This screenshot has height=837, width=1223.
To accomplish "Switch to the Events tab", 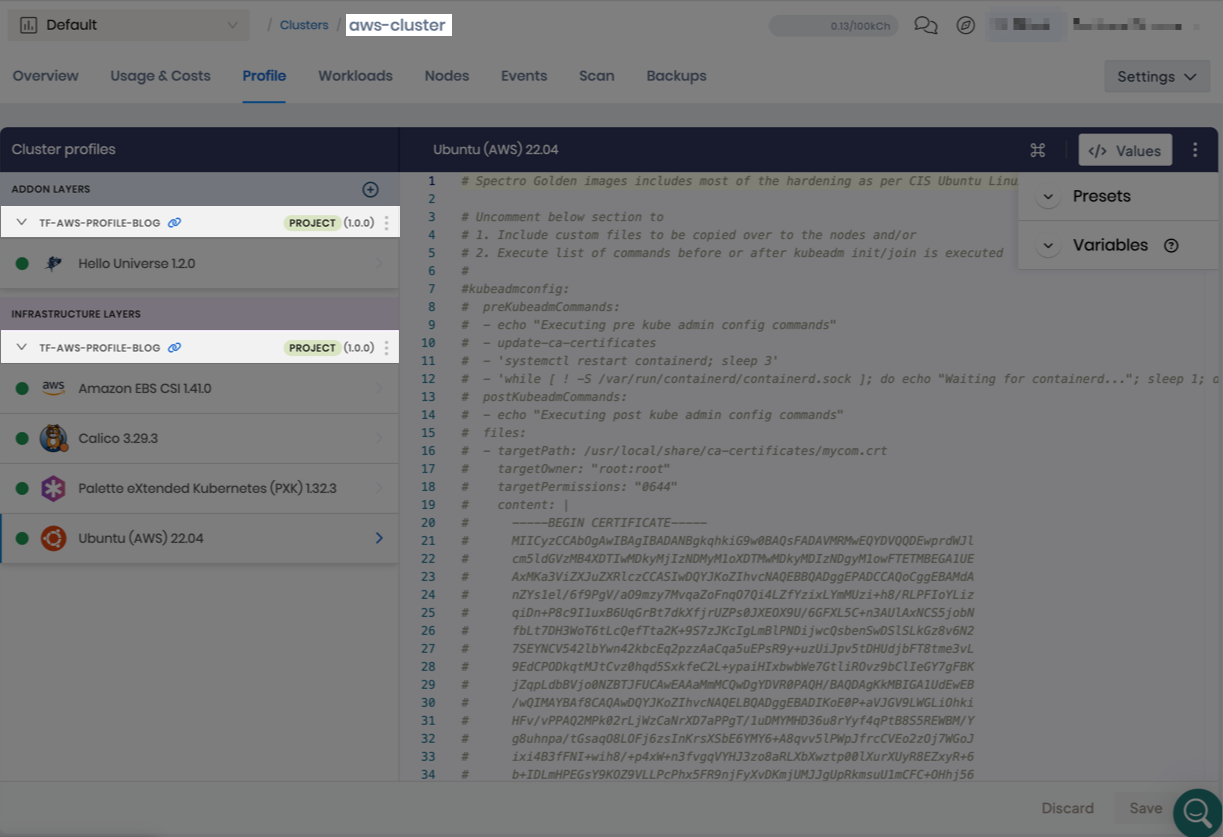I will pyautogui.click(x=524, y=76).
